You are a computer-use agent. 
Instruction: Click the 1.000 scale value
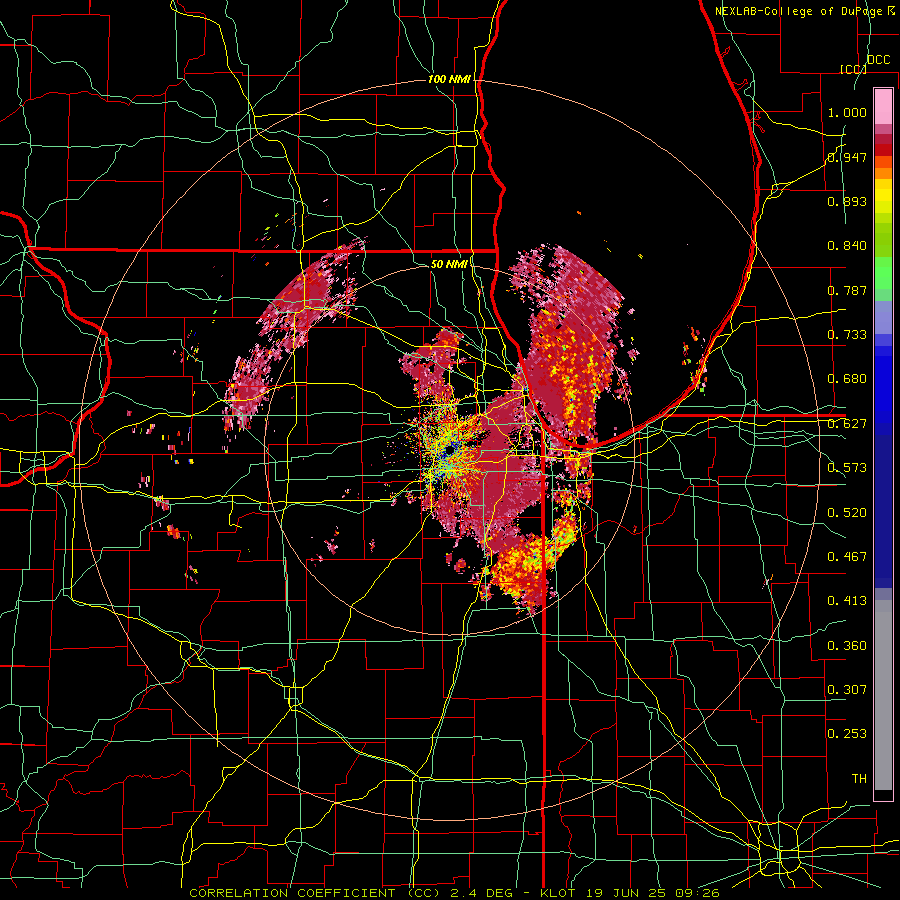tap(847, 112)
